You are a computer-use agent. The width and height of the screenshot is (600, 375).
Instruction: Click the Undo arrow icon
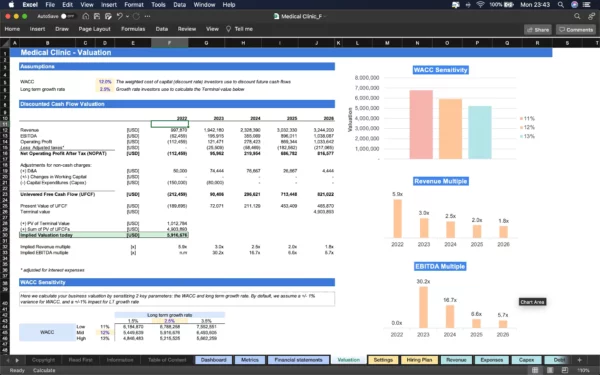point(119,16)
